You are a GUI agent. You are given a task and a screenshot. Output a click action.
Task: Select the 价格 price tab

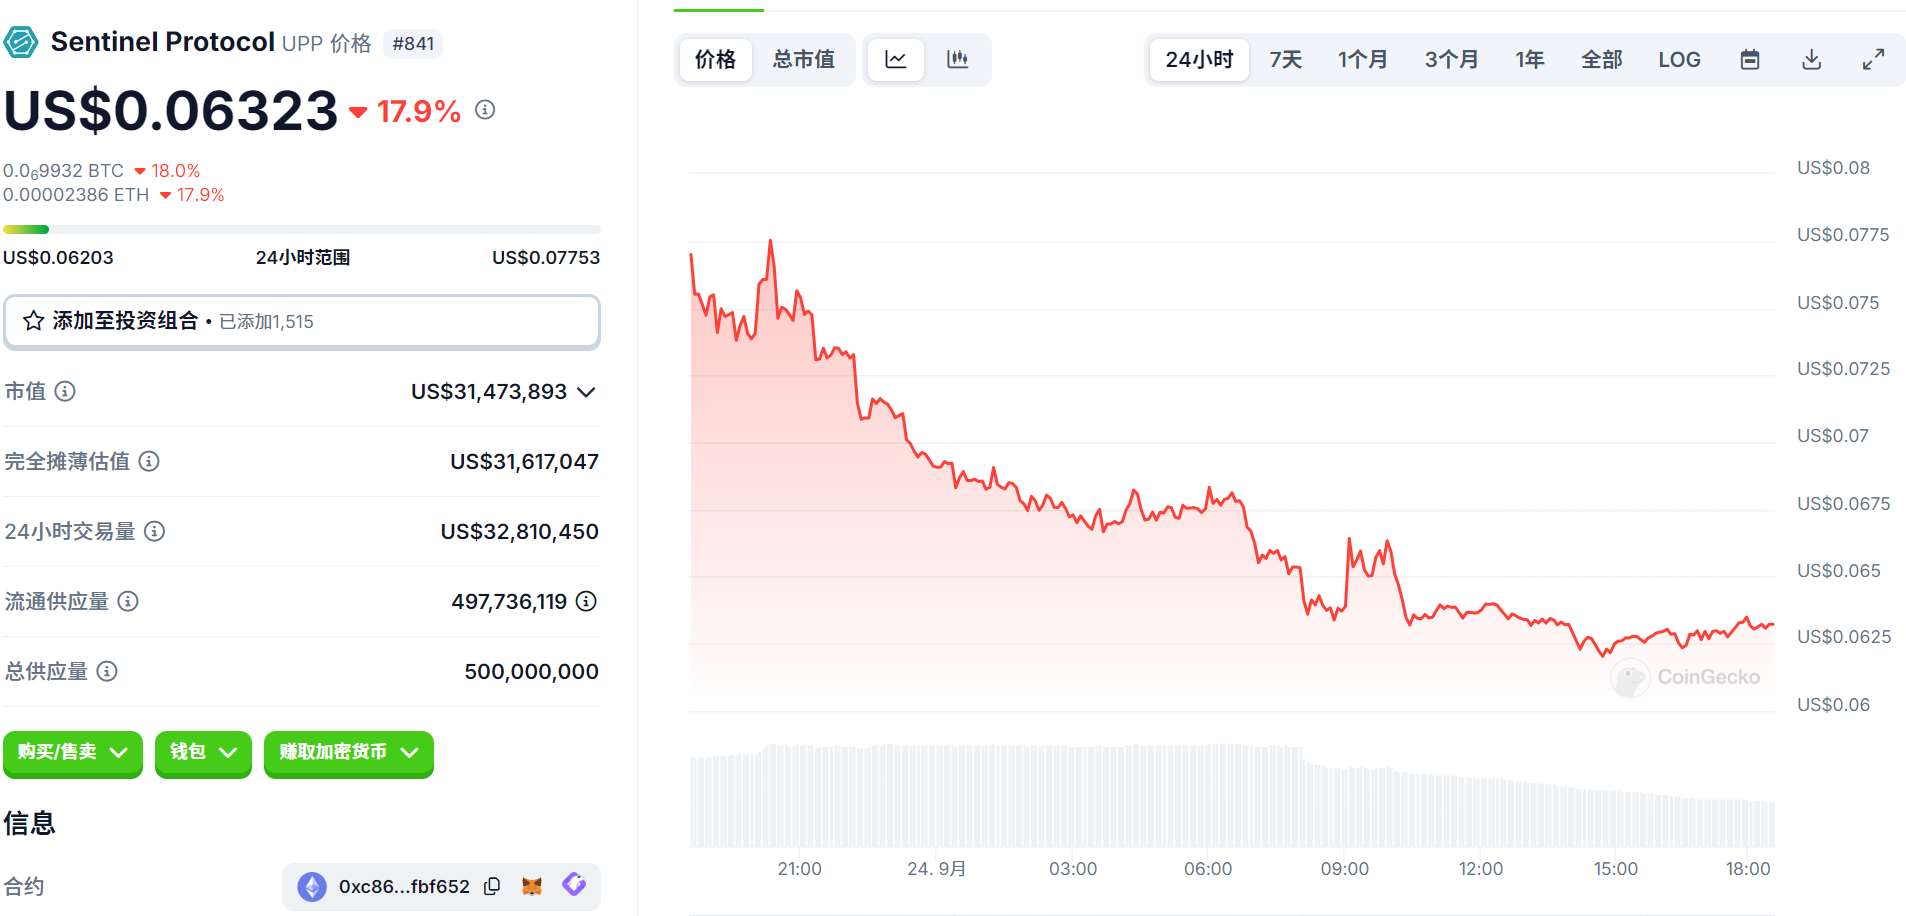click(x=715, y=60)
